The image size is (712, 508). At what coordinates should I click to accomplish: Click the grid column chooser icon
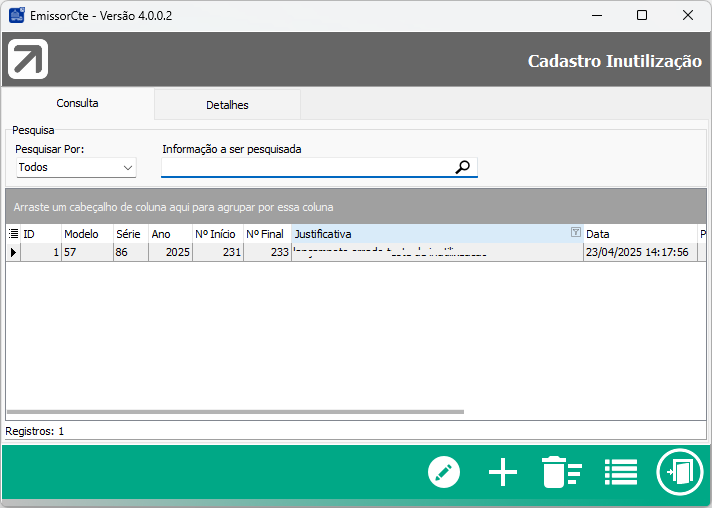[13, 234]
